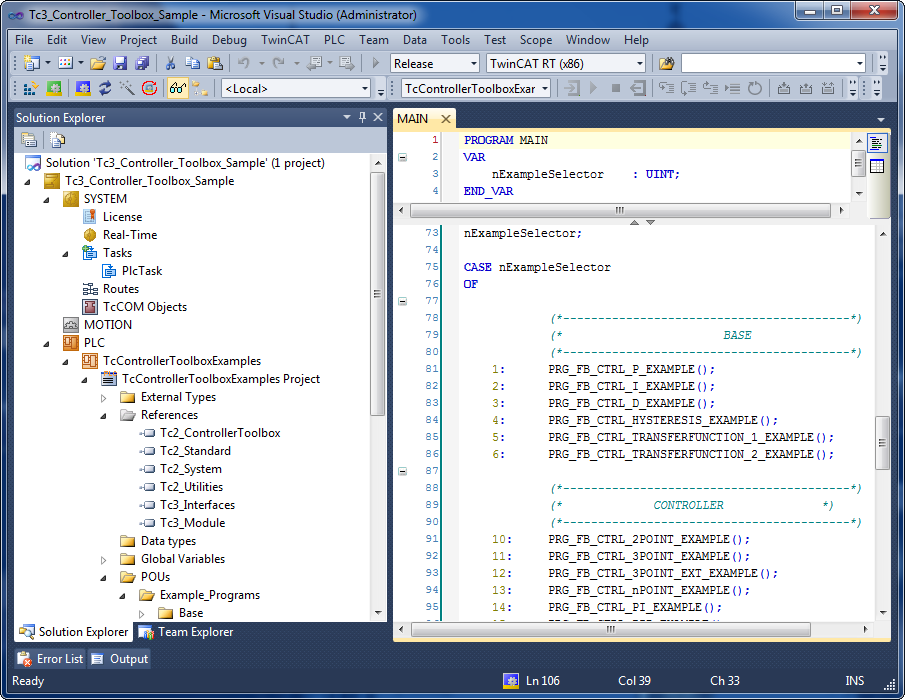The image size is (905, 700).
Task: Click the PLC Reset circular arrow icon
Action: point(755,88)
